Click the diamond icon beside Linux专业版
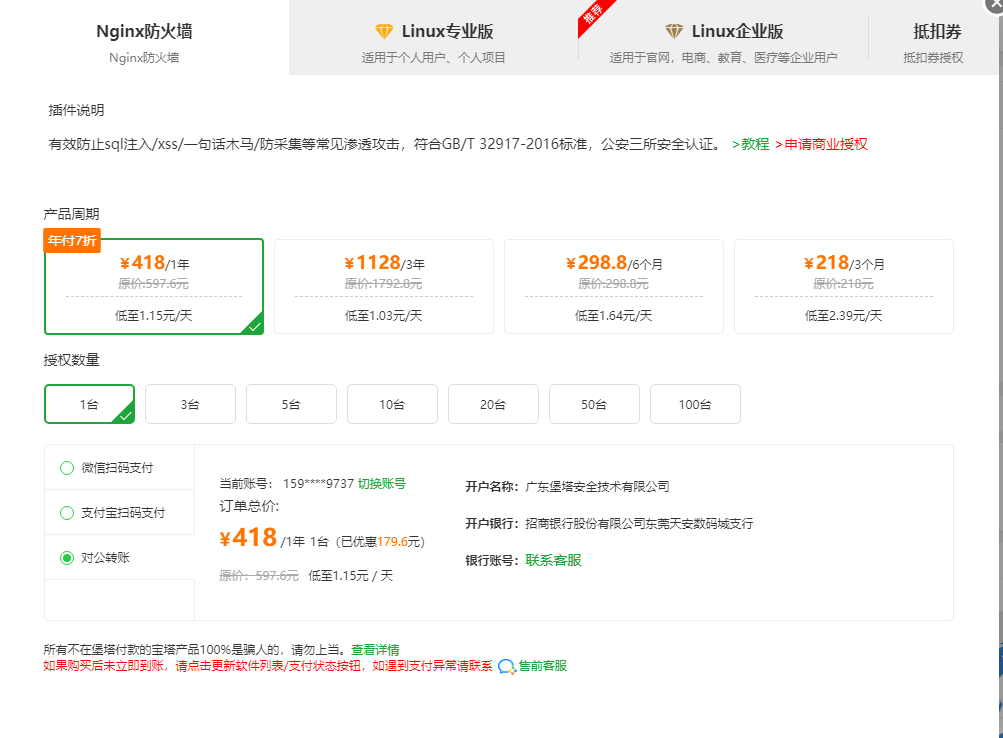Viewport: 1003px width, 738px height. [x=384, y=32]
